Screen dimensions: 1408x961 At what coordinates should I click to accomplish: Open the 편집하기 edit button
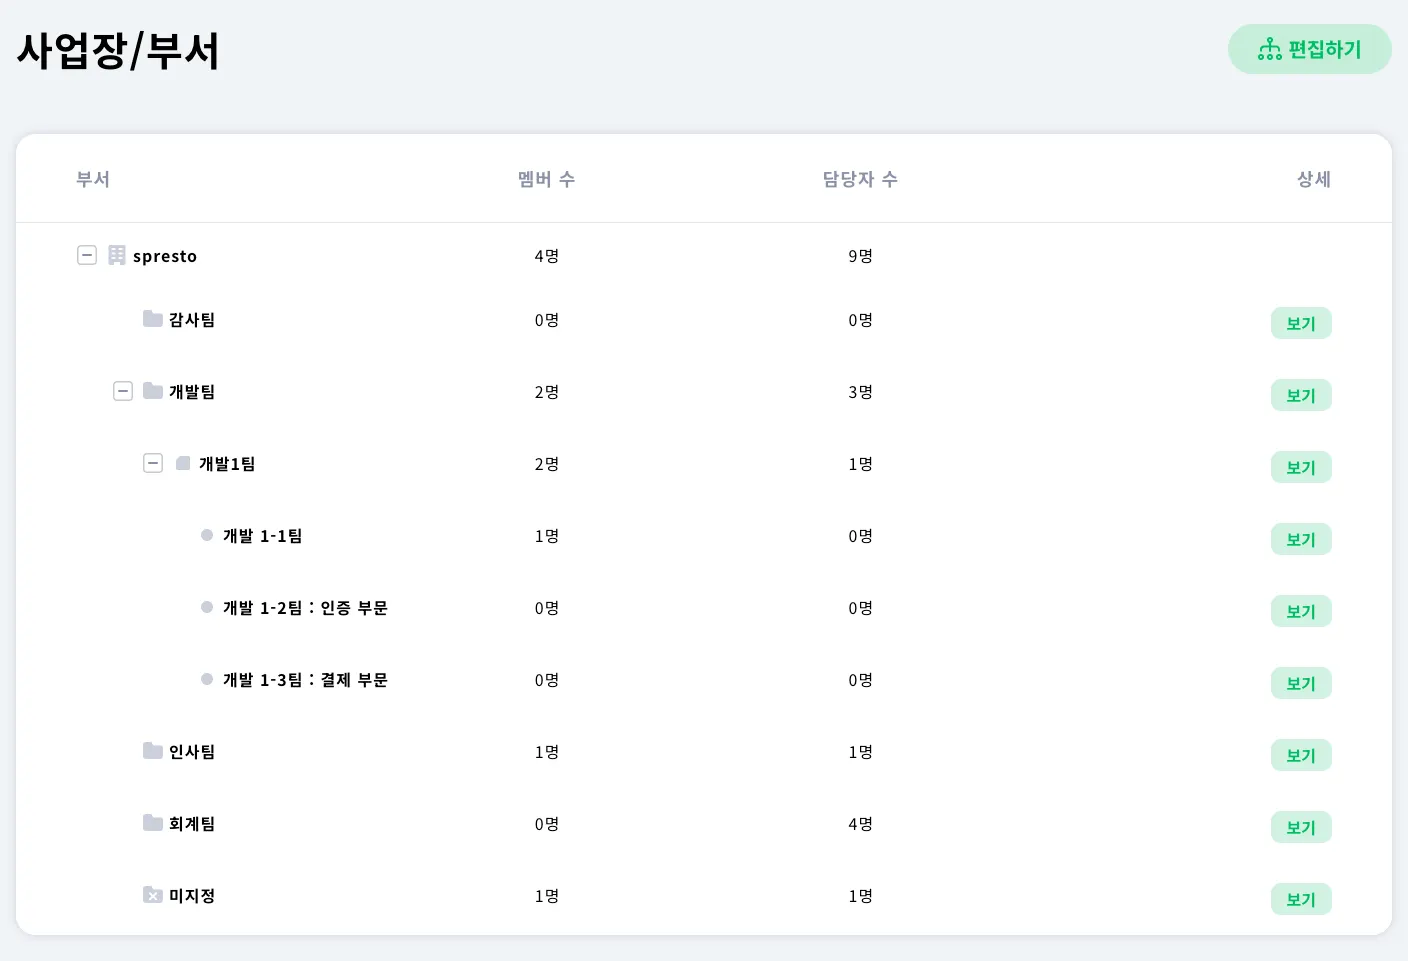pos(1310,49)
